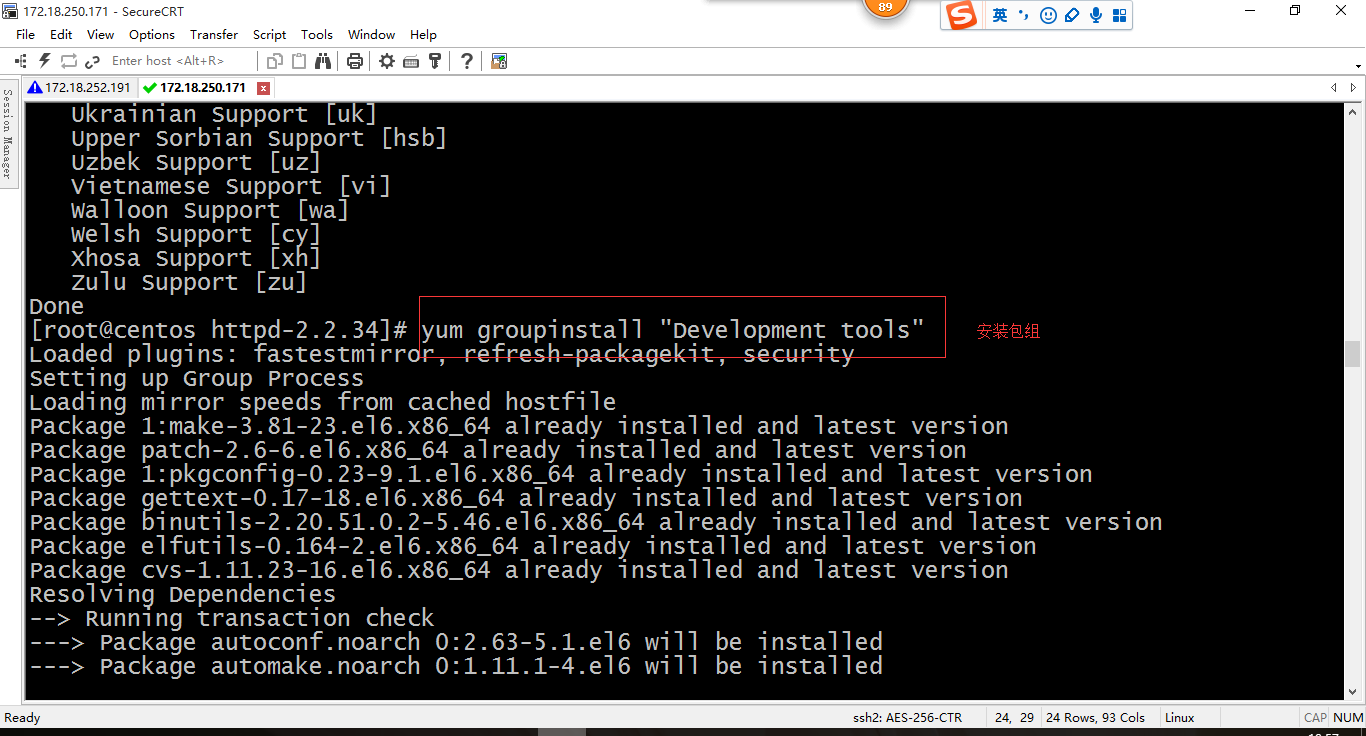The width and height of the screenshot is (1366, 736).
Task: Click the Paste clipboard toolbar icon
Action: tap(298, 61)
